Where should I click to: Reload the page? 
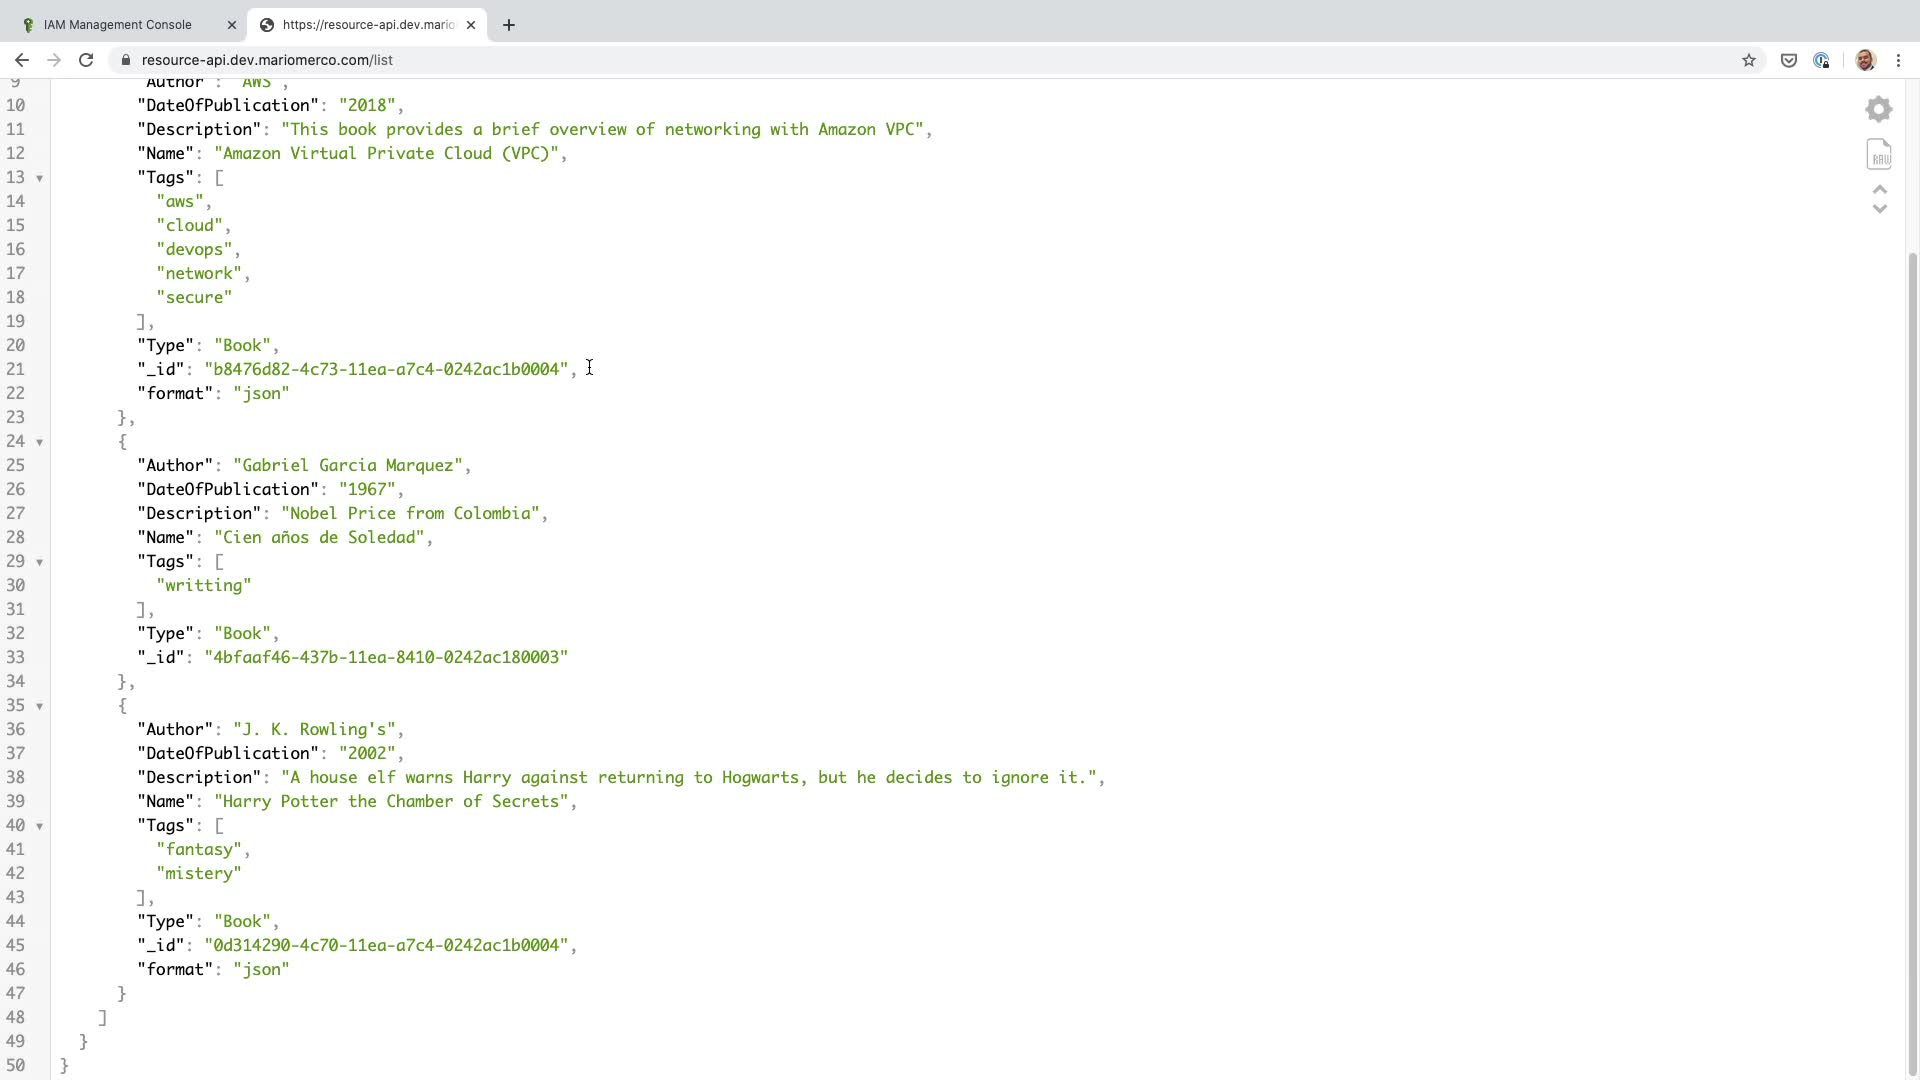pyautogui.click(x=86, y=60)
